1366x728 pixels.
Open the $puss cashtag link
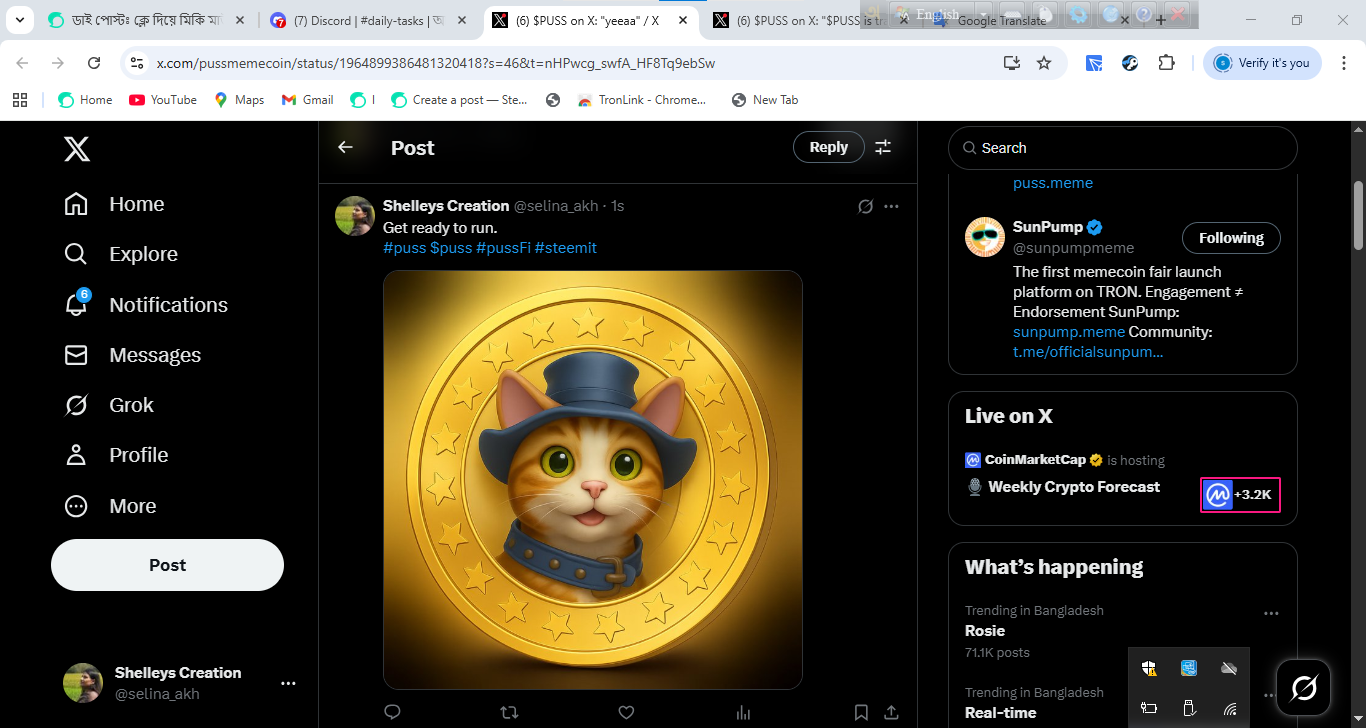coord(451,247)
